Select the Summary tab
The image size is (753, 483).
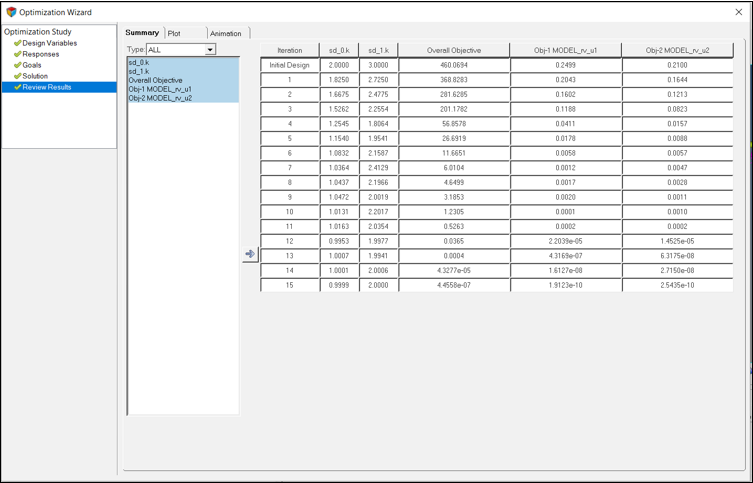pyautogui.click(x=142, y=33)
